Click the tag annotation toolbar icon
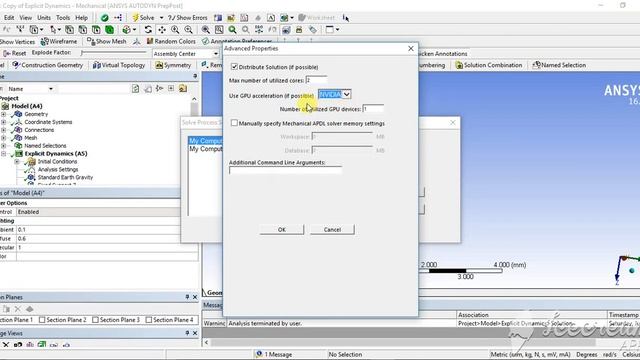The height and width of the screenshot is (360, 640). pyautogui.click(x=313, y=29)
